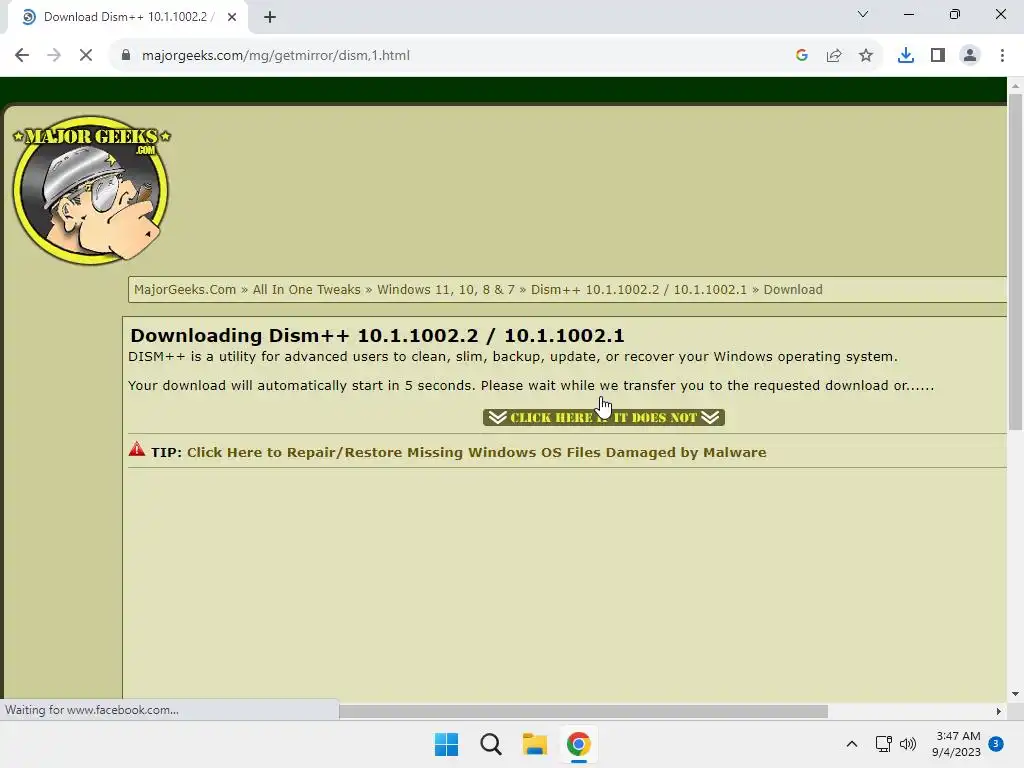Open Chrome profile menu
The width and height of the screenshot is (1024, 768).
click(970, 55)
